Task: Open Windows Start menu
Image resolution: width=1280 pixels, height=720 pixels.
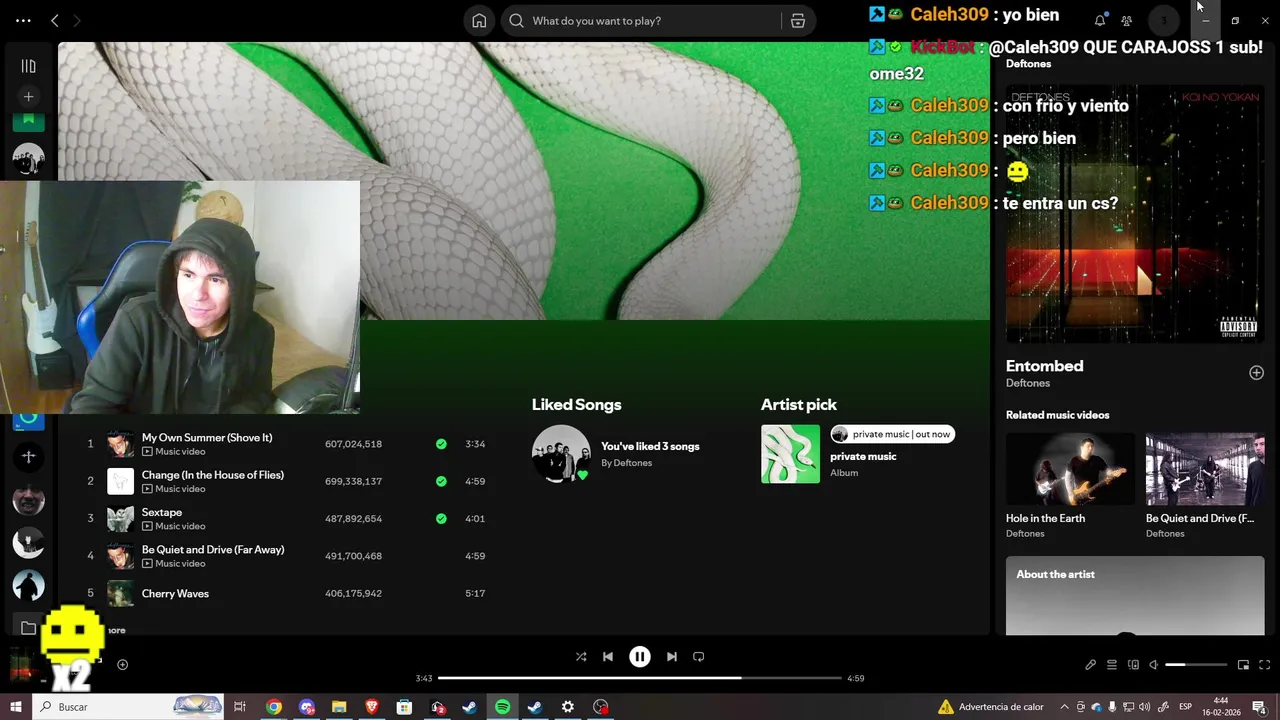Action: tap(16, 707)
